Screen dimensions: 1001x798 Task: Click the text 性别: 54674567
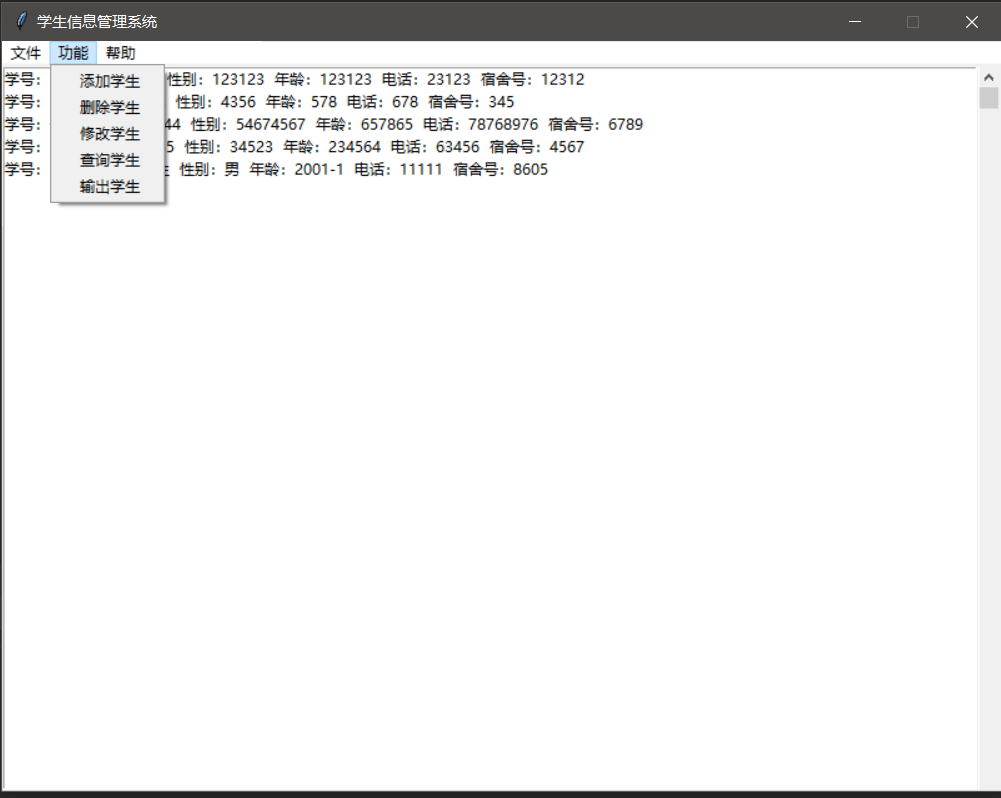pyautogui.click(x=248, y=124)
